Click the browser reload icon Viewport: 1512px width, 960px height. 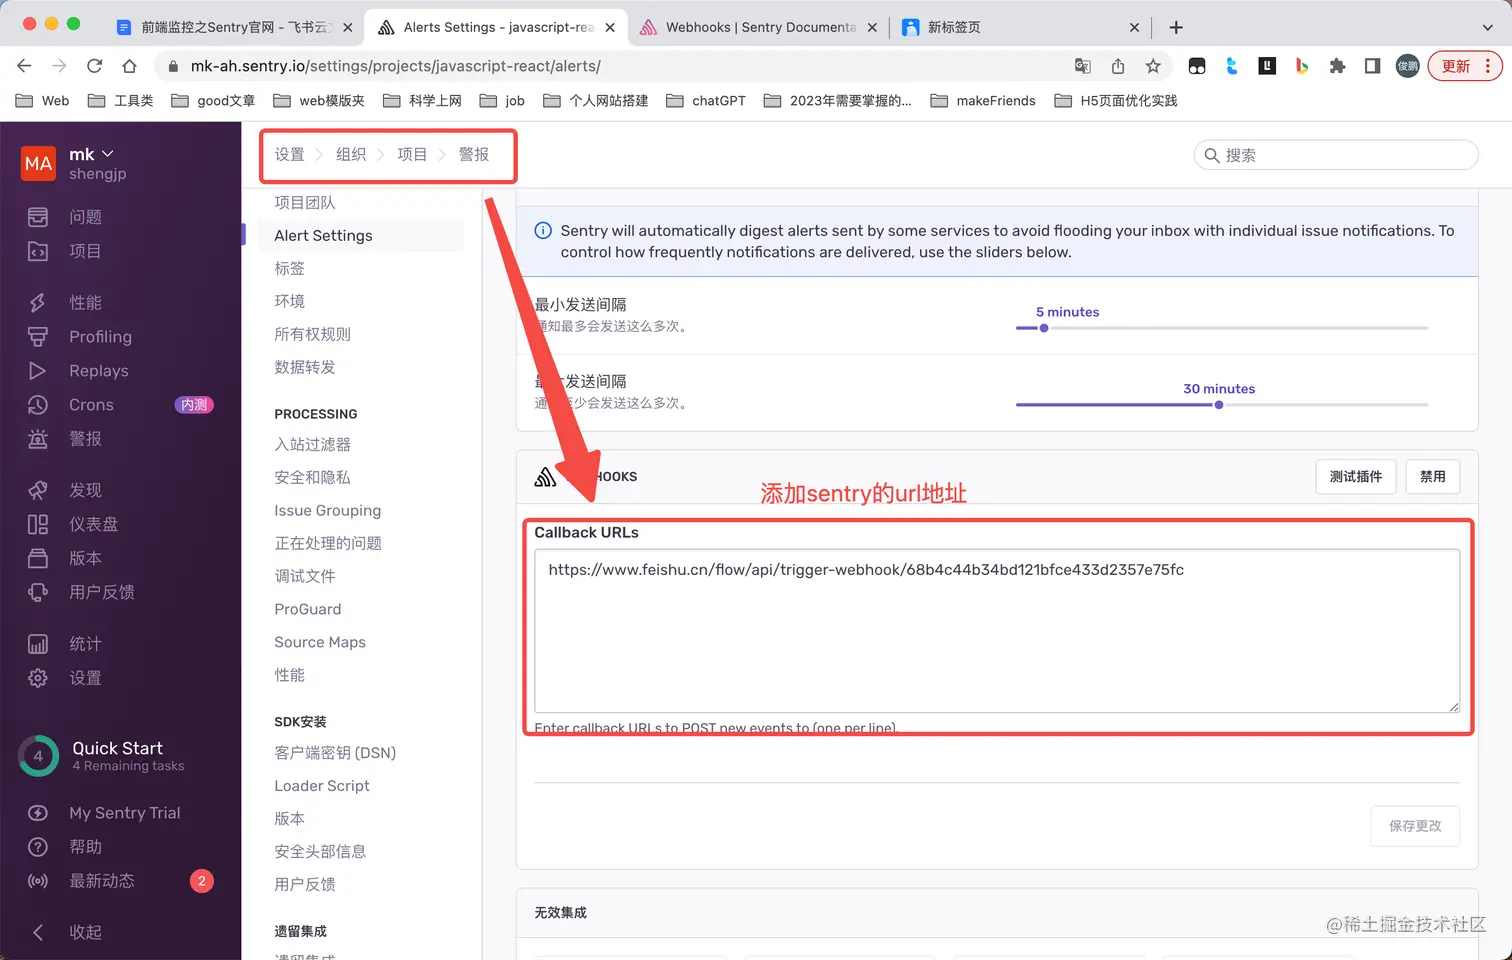(x=94, y=66)
